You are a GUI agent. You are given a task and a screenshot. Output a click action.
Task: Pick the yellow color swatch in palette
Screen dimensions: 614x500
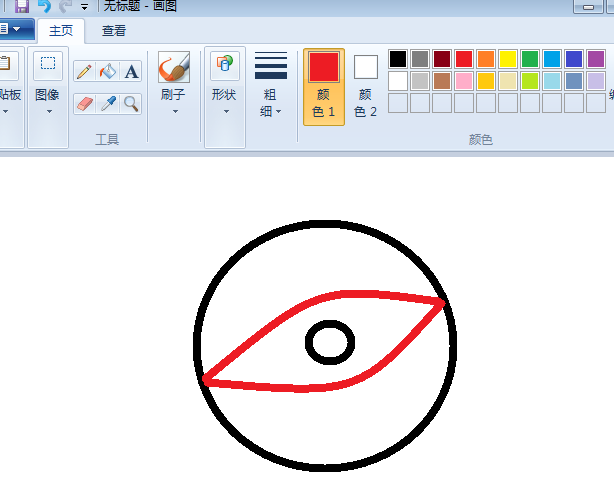(x=507, y=59)
